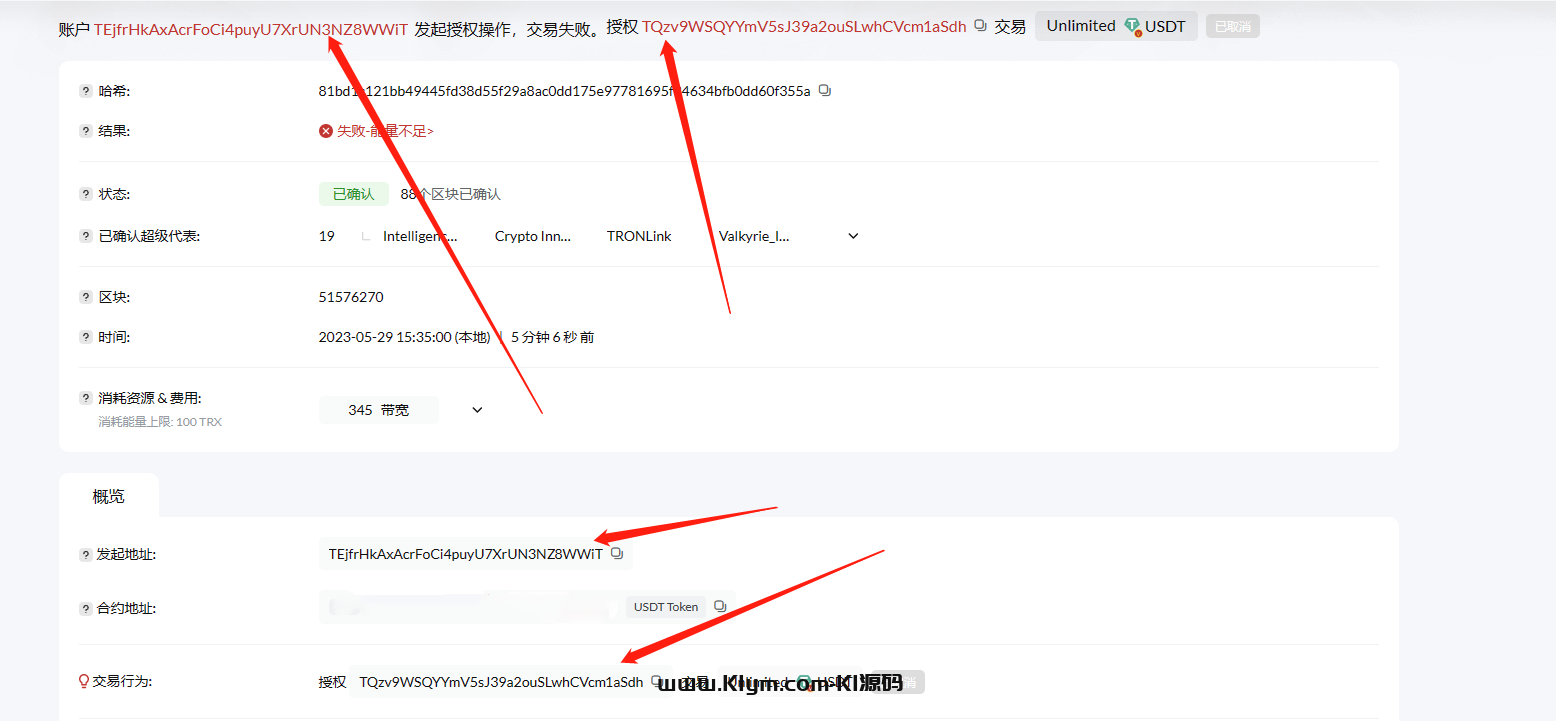Copy the address in the 发起地址 row
1556x721 pixels.
[x=617, y=553]
